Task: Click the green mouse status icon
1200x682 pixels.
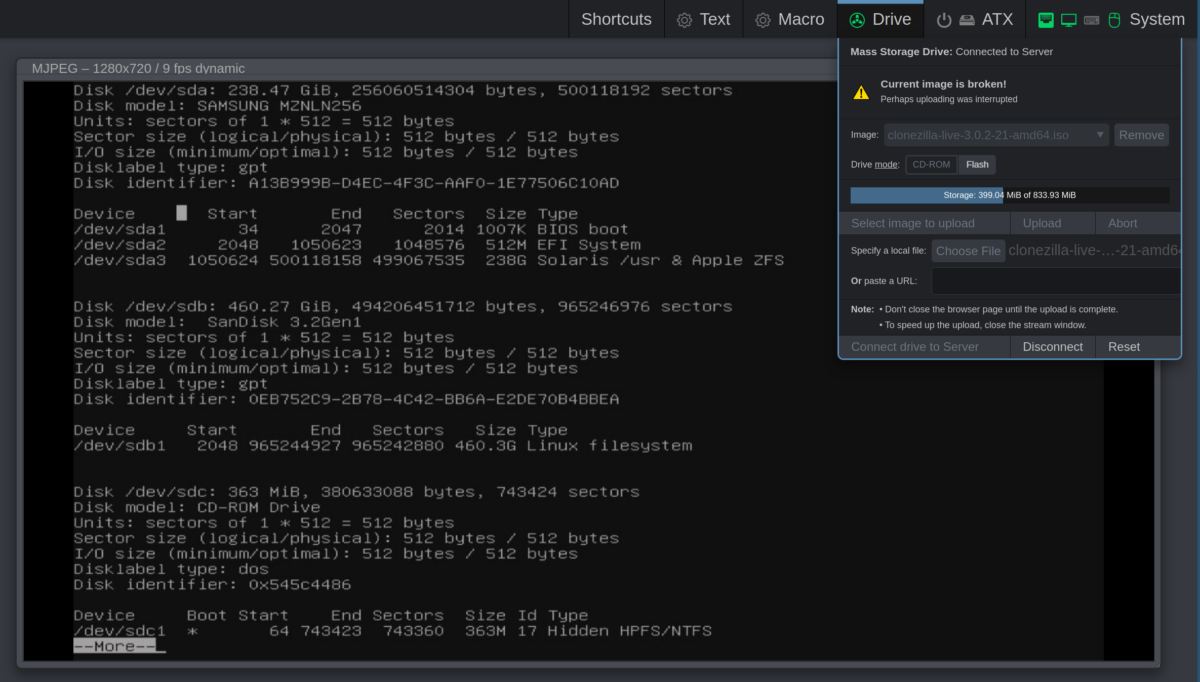Action: pos(1115,20)
